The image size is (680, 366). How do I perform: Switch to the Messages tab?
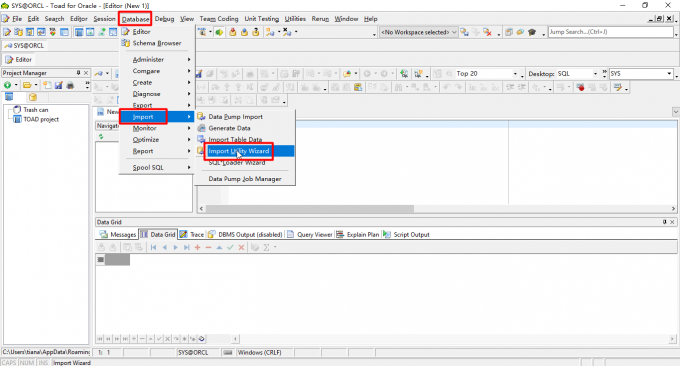click(118, 235)
